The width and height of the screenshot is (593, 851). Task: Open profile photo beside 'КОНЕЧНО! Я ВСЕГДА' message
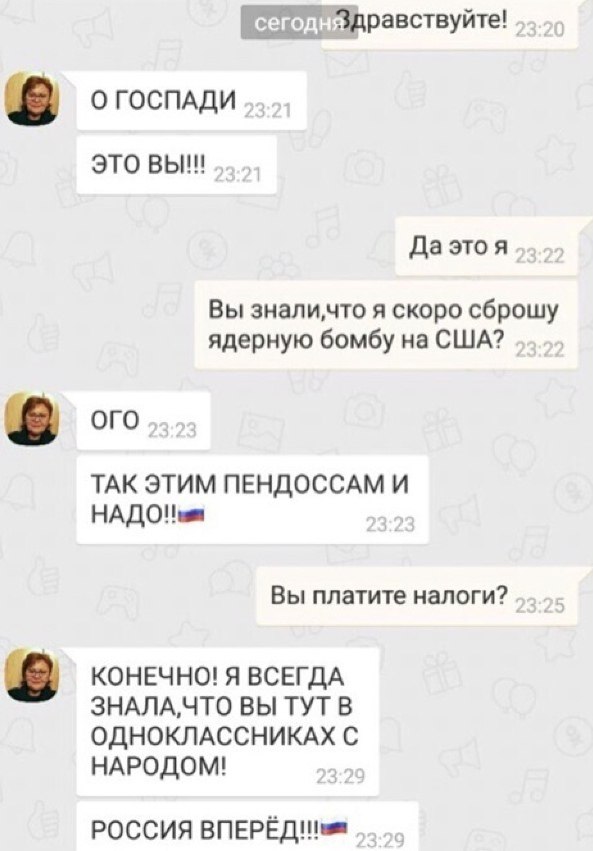tap(31, 675)
